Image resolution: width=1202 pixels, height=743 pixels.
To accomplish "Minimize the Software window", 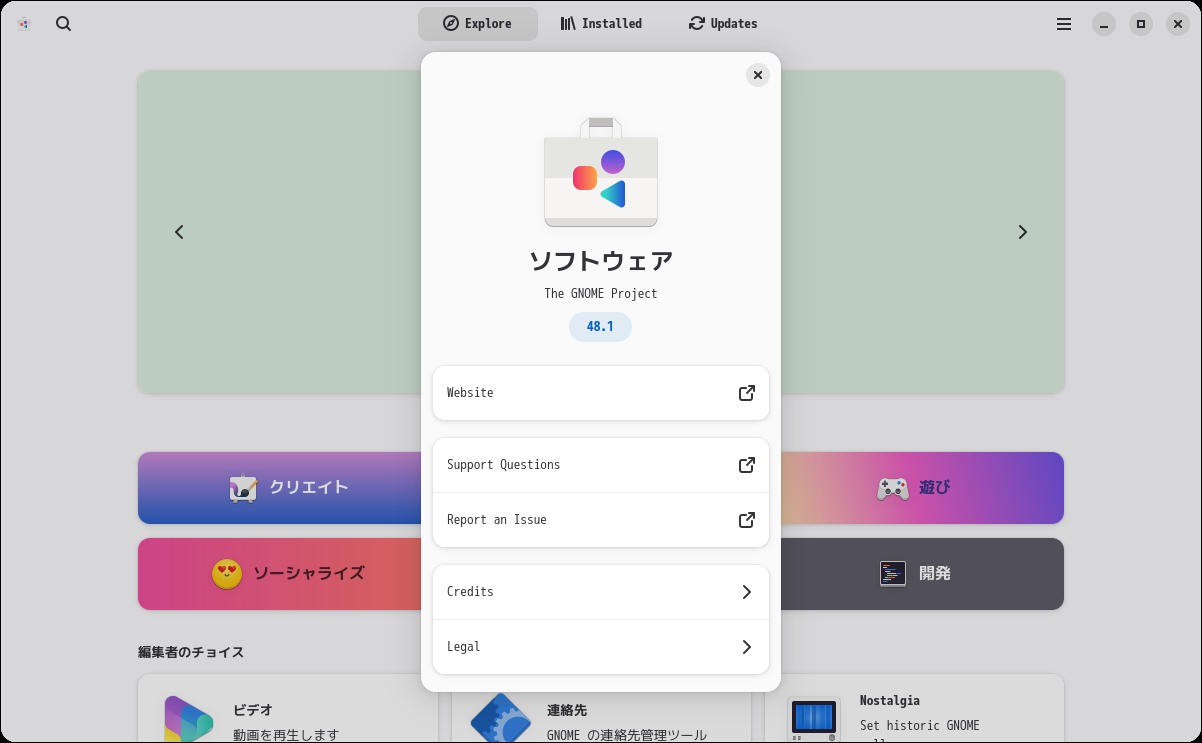I will coord(1103,24).
